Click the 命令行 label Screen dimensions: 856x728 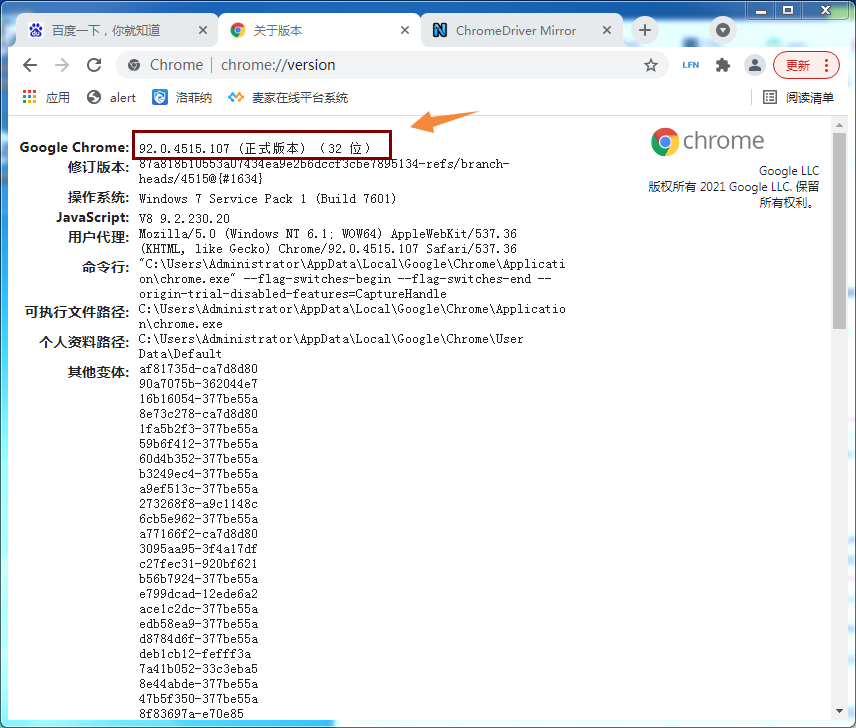point(105,267)
